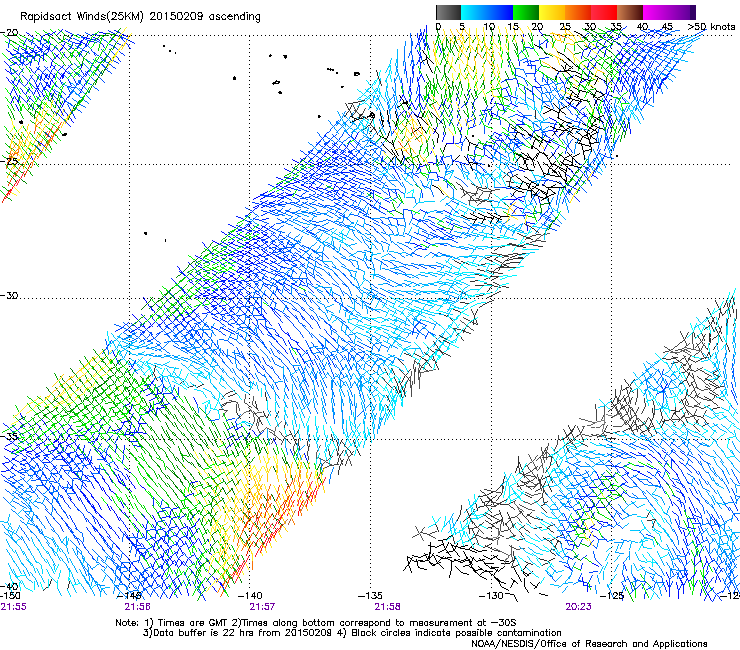Click the '21:56' pass time label
This screenshot has width=740, height=650.
click(137, 607)
